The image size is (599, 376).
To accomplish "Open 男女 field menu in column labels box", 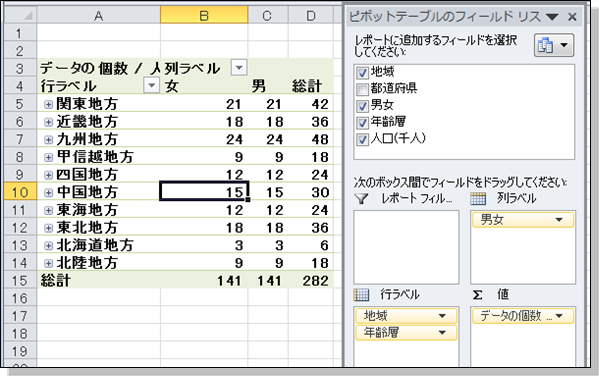I will (559, 220).
